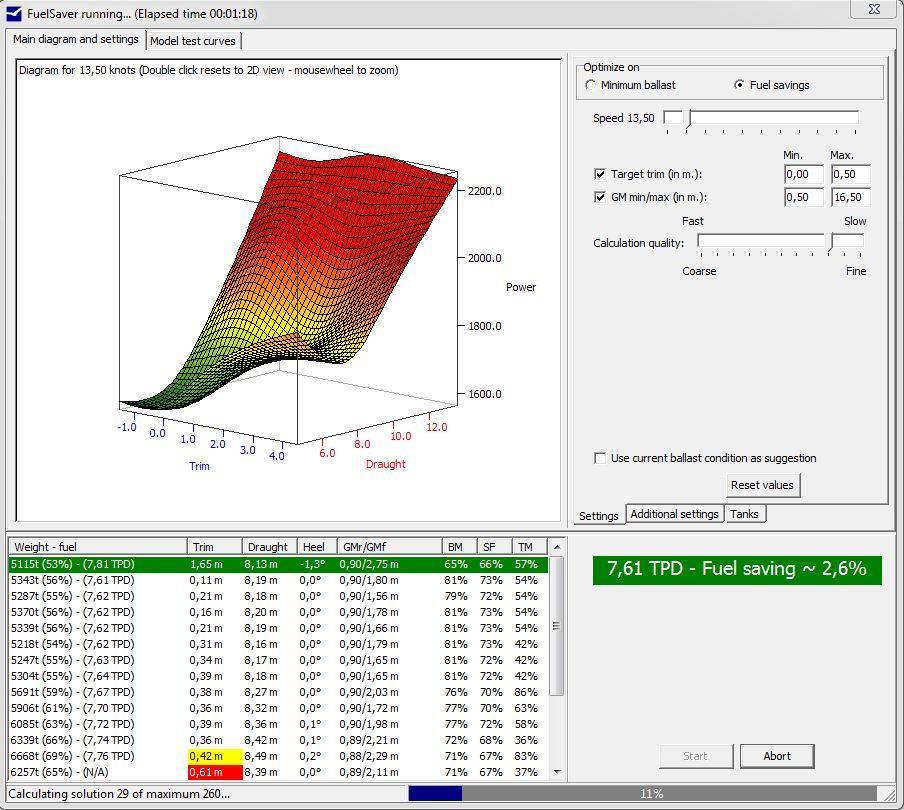Click the 11% progress bar
The height and width of the screenshot is (810, 904).
[x=643, y=794]
